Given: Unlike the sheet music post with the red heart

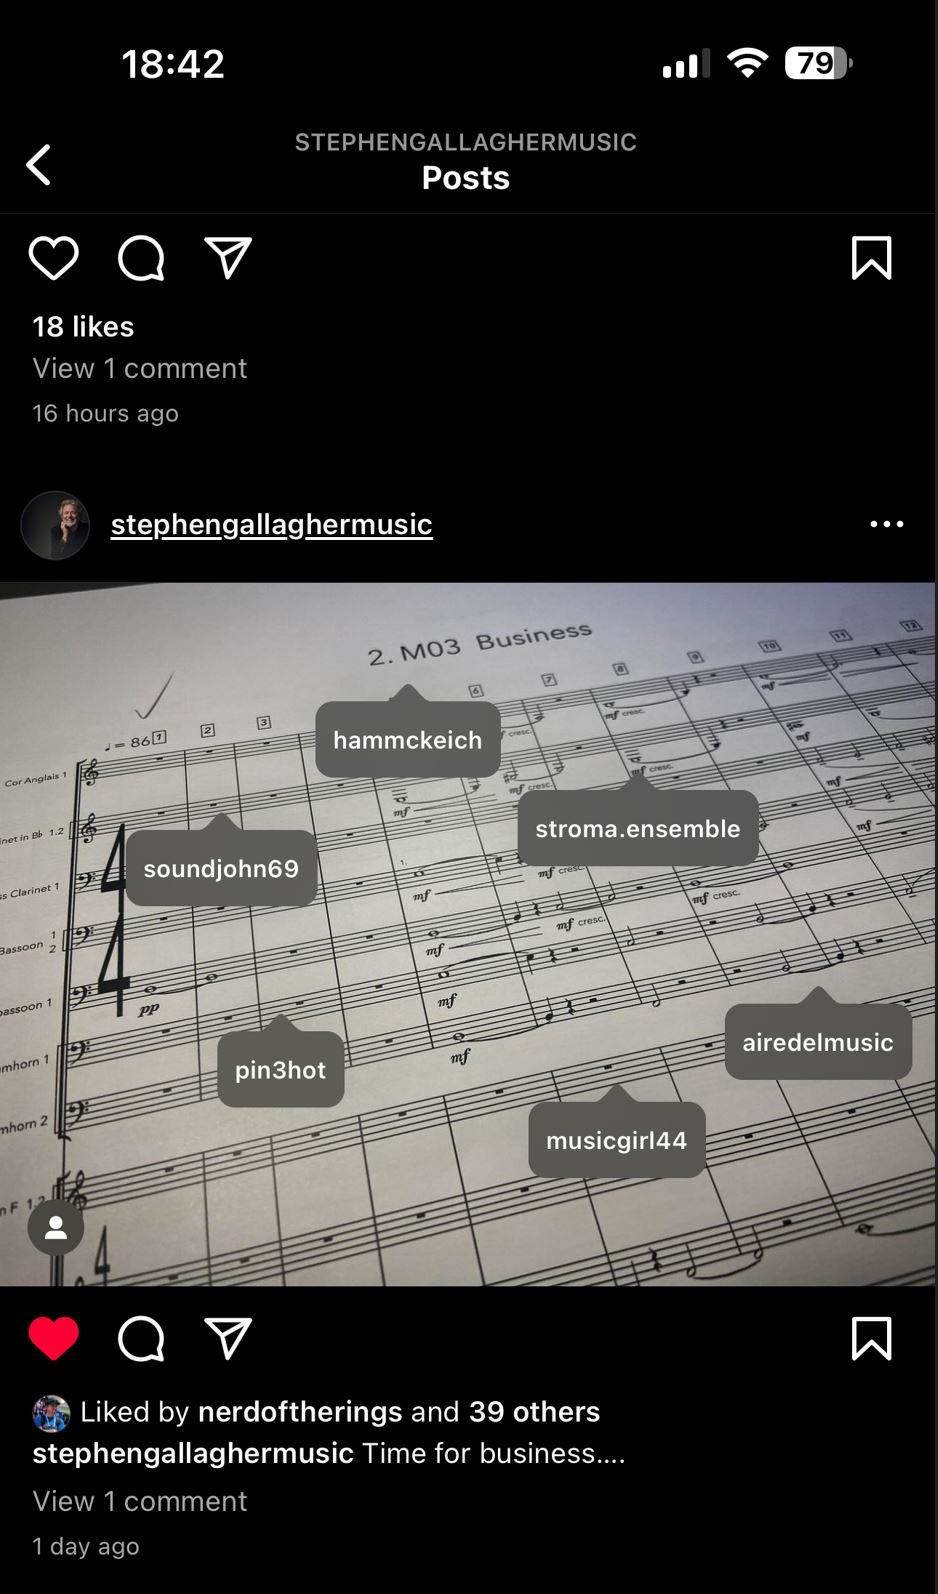Looking at the screenshot, I should 53,1338.
